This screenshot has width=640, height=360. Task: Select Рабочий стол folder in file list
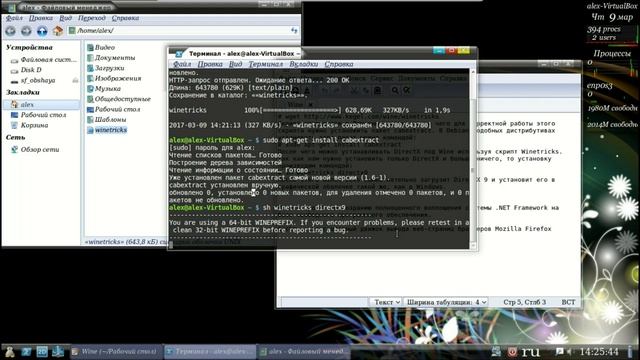[113, 109]
